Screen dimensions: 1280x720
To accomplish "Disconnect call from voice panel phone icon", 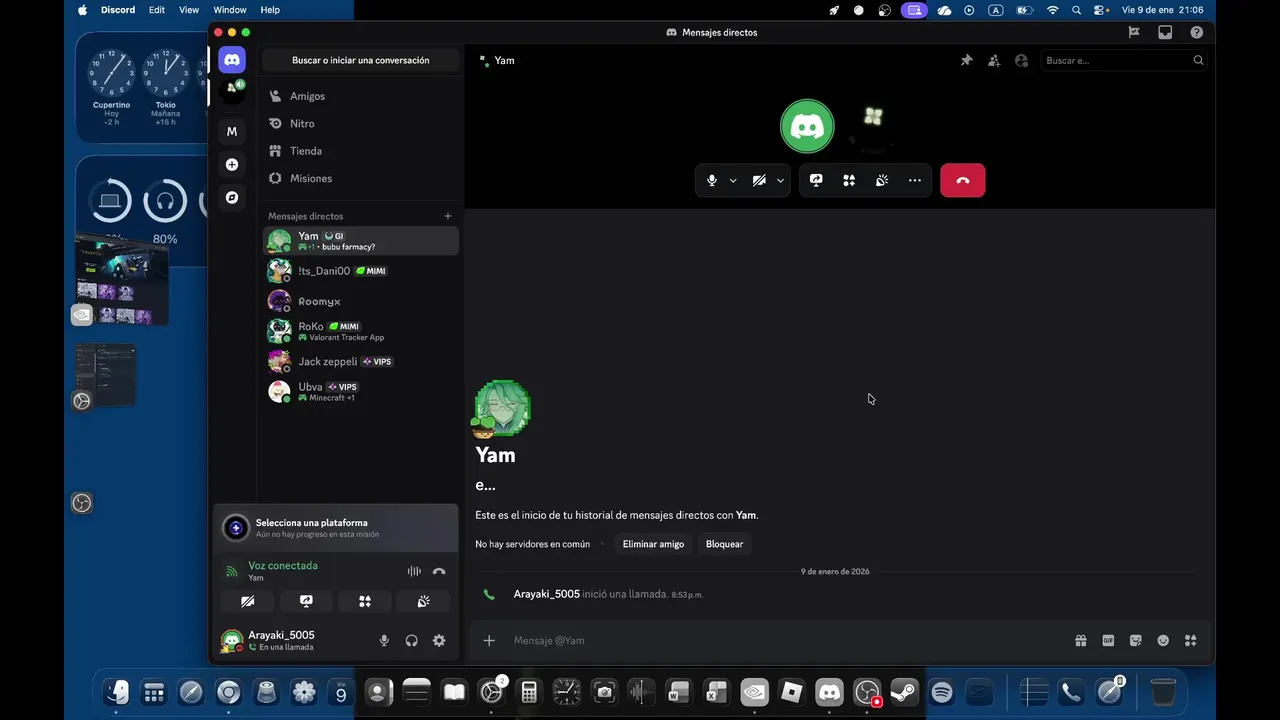I will pyautogui.click(x=439, y=571).
